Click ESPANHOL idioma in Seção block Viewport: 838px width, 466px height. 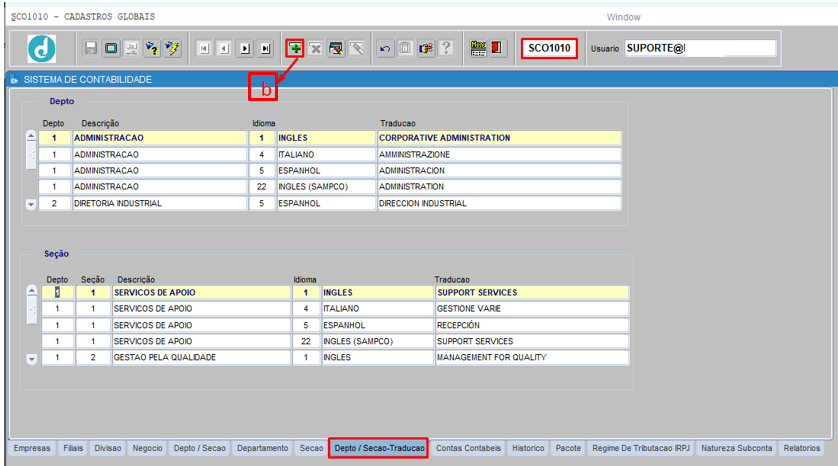pyautogui.click(x=377, y=325)
